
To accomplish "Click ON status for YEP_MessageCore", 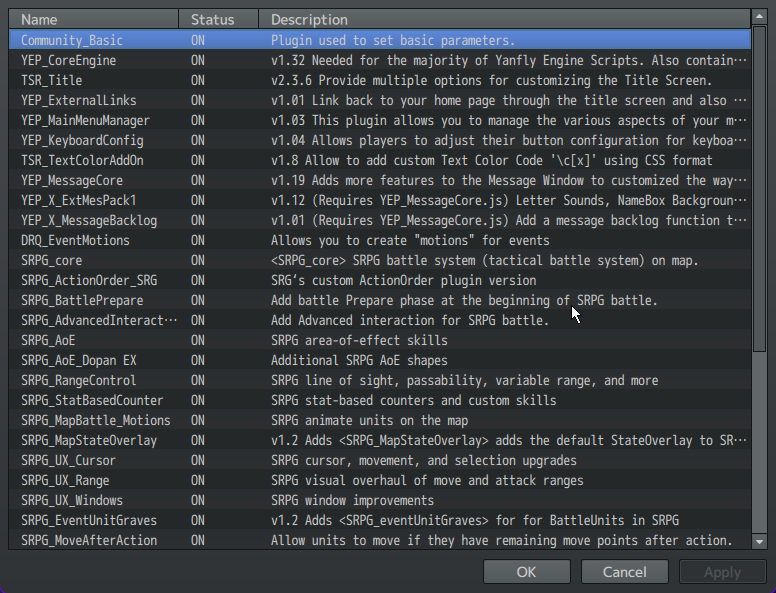I will click(198, 180).
